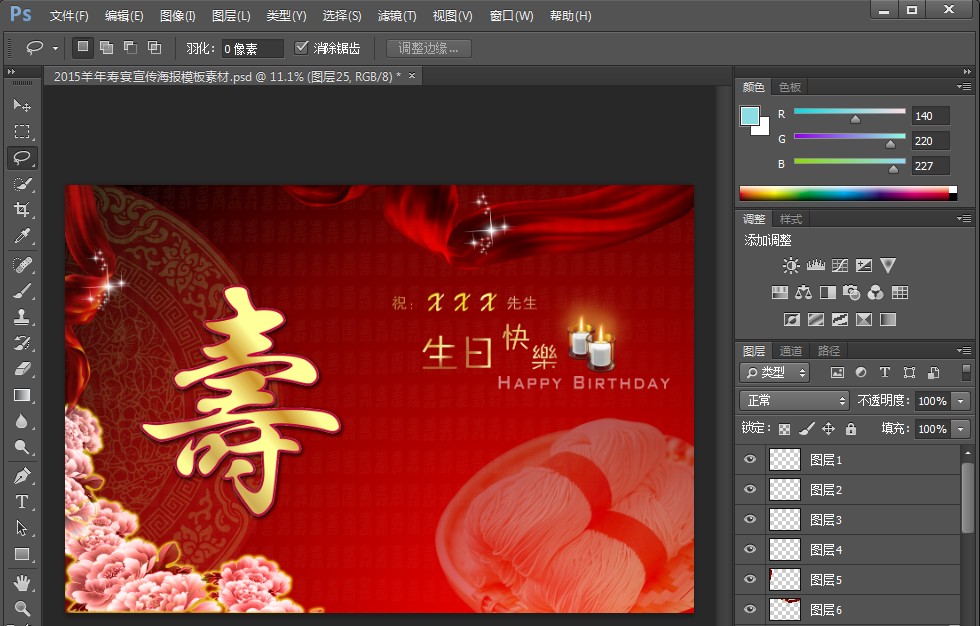980x626 pixels.
Task: Open the layer filter type (类型) dropdown
Action: click(x=775, y=373)
